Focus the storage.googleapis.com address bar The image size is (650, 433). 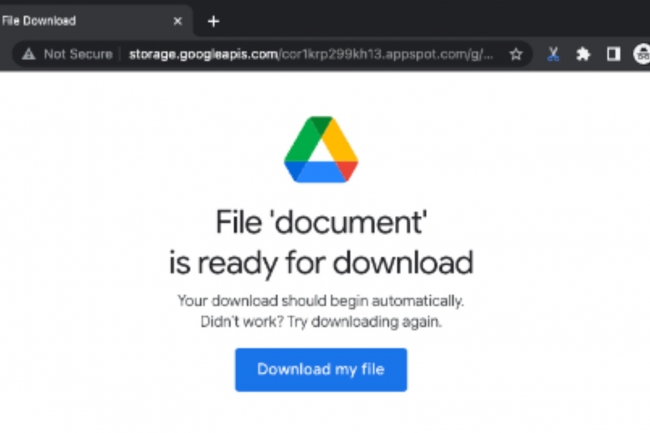(311, 54)
